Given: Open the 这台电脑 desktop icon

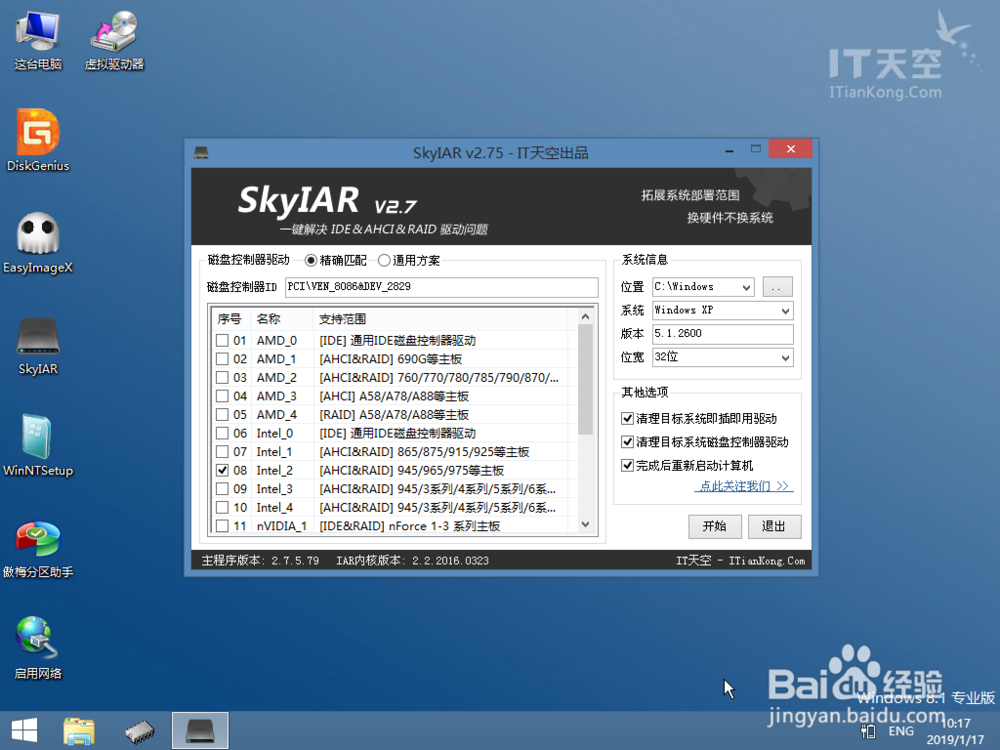Looking at the screenshot, I should [x=38, y=41].
